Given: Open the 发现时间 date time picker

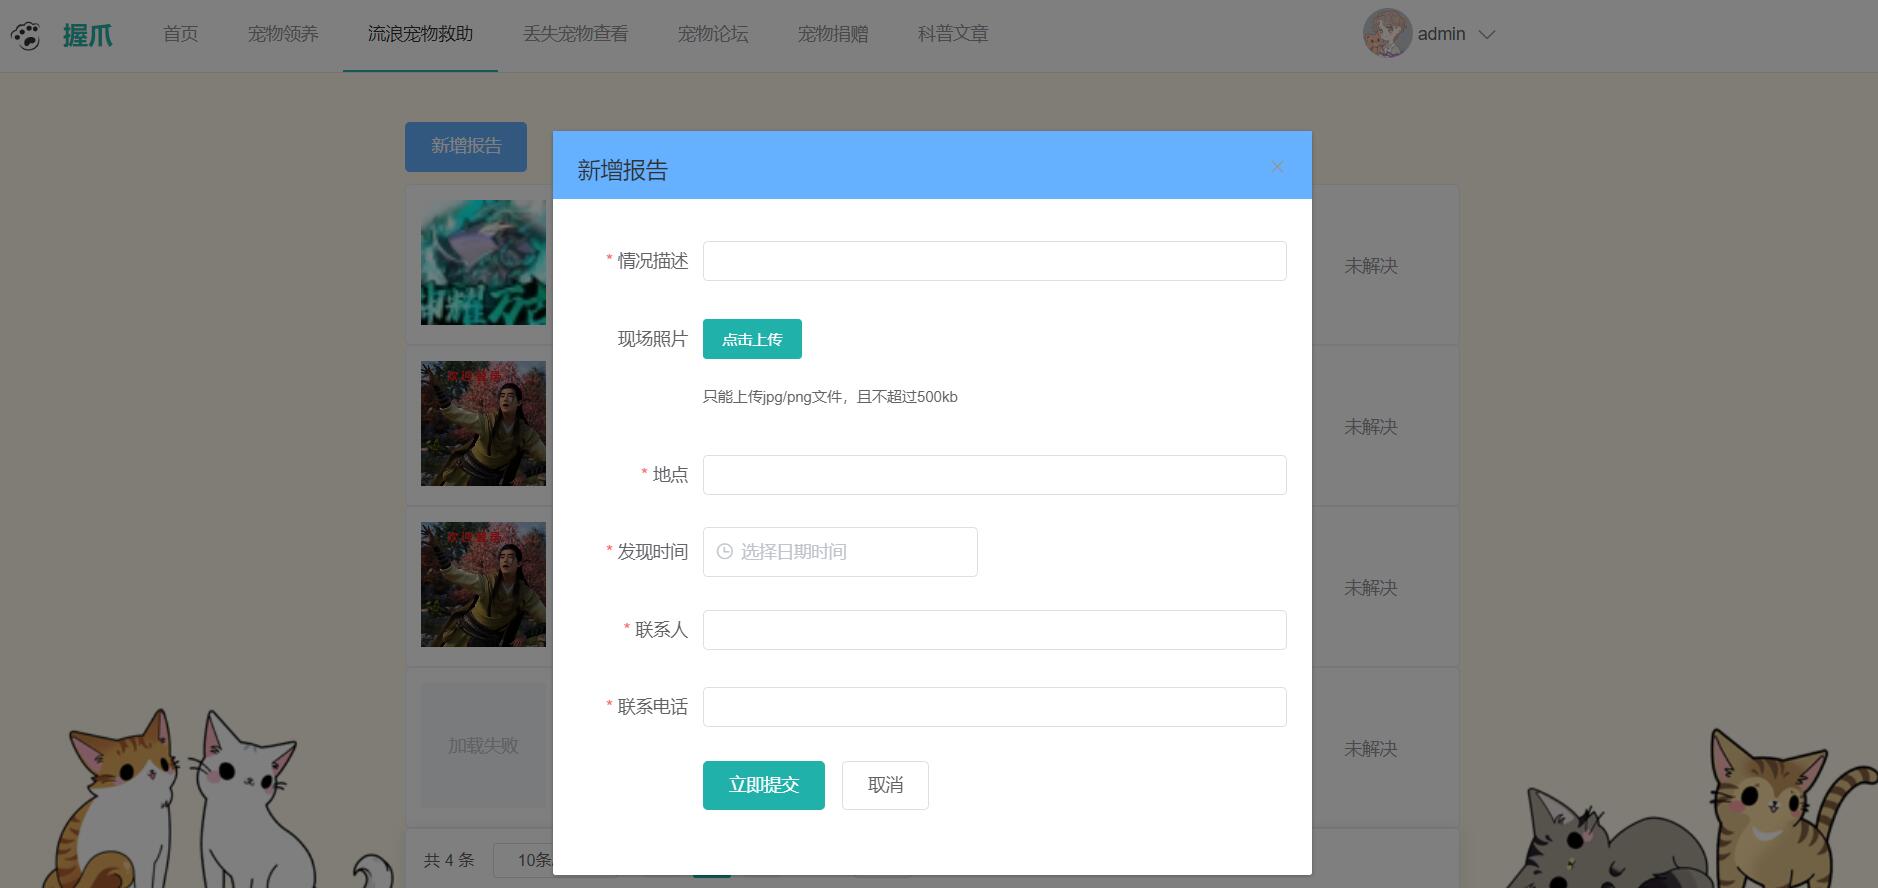Looking at the screenshot, I should tap(840, 552).
